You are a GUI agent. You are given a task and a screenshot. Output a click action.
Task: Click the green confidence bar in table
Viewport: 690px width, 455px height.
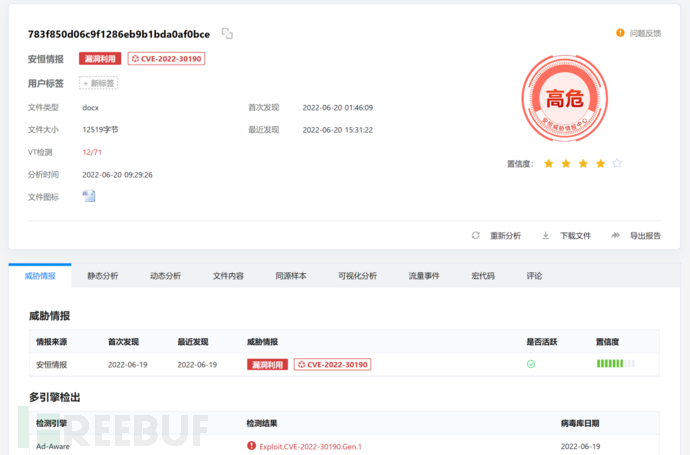[x=615, y=363]
